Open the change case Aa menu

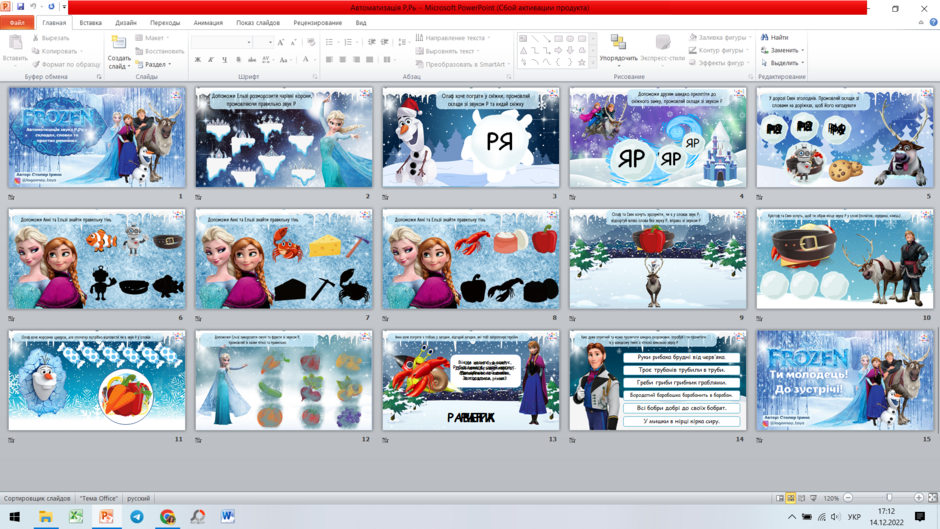(x=285, y=59)
